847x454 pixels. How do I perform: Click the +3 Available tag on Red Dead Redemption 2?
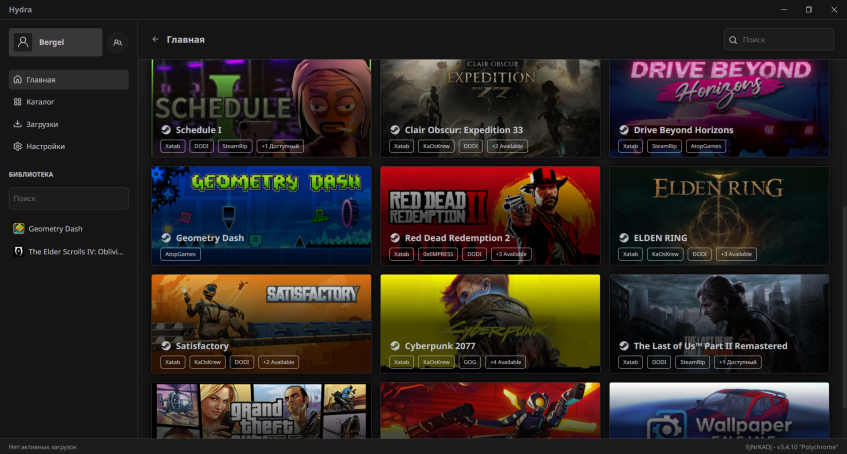pos(511,254)
